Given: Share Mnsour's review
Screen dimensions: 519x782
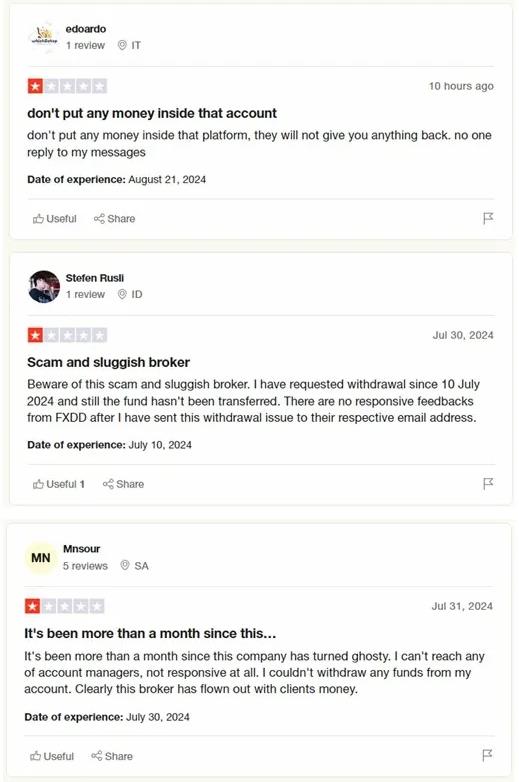Looking at the screenshot, I should pyautogui.click(x=112, y=756).
